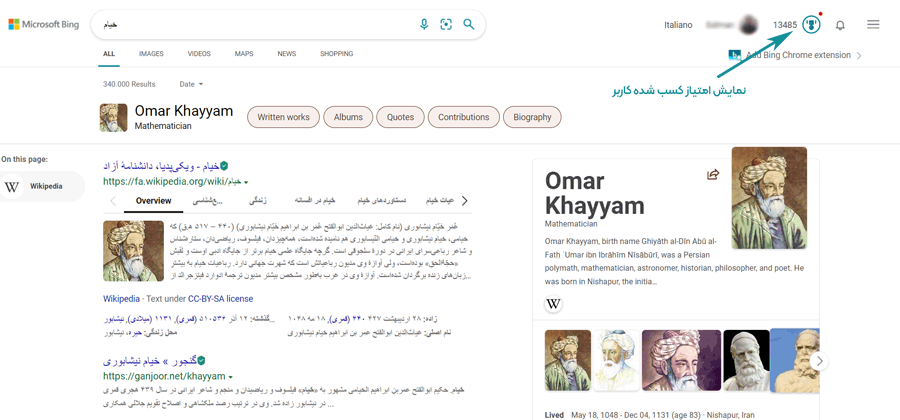Switch to the SHOPPING tab

pyautogui.click(x=336, y=54)
